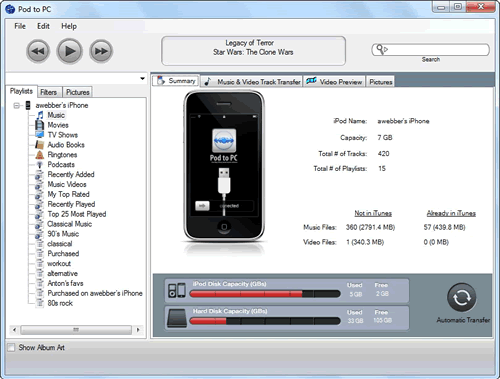Select the Playlists sidebar tab
Screen dimensions: 500x379
[21, 91]
